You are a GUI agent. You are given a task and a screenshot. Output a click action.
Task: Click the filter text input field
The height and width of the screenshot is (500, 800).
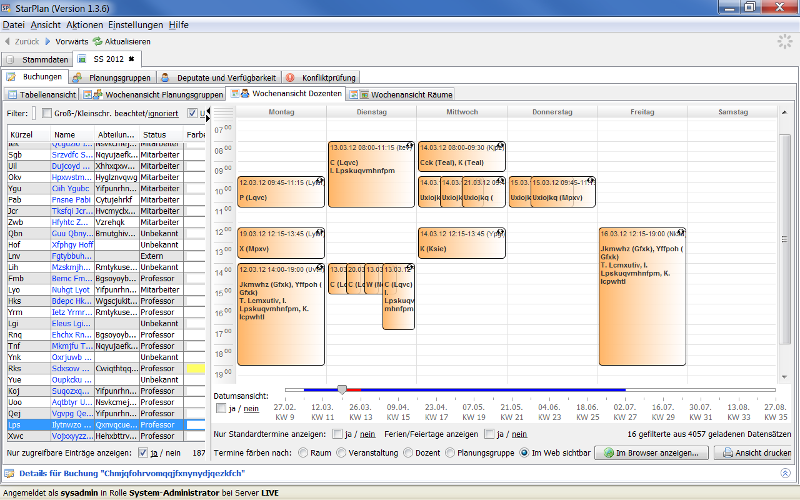(34, 113)
